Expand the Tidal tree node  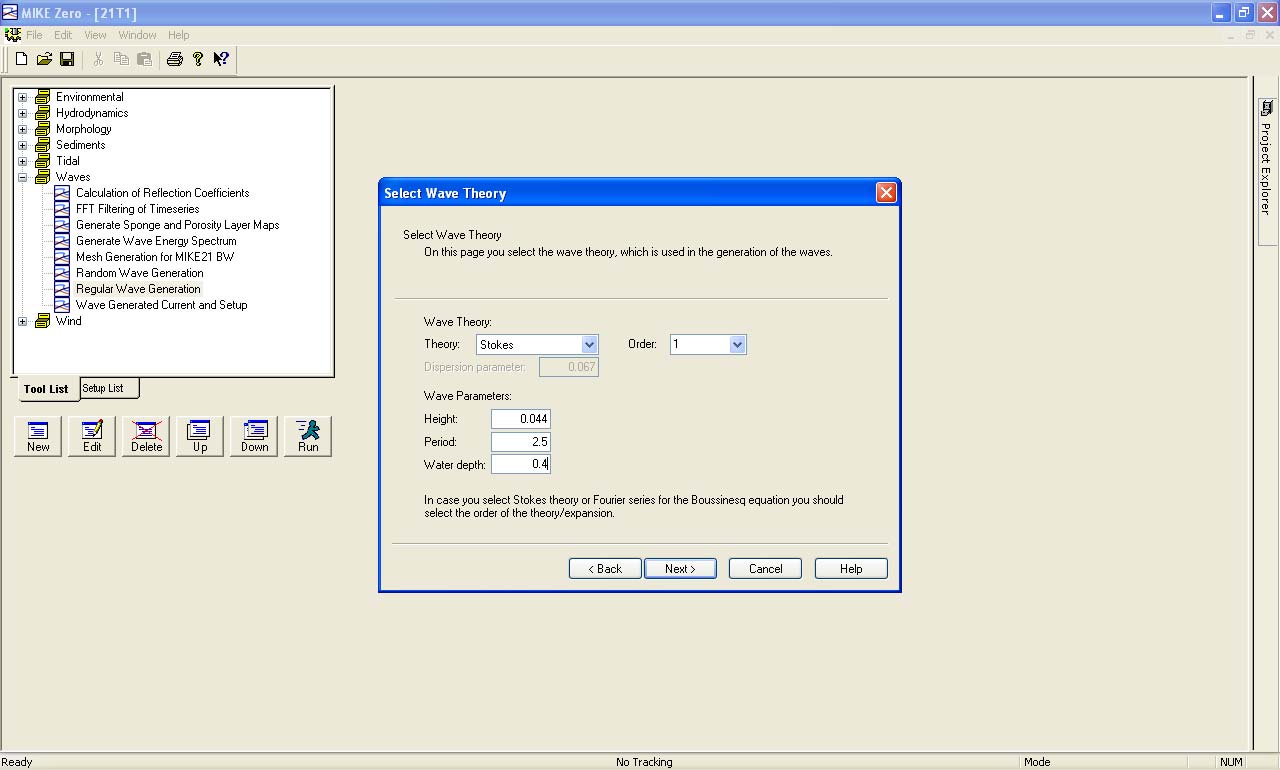(23, 161)
